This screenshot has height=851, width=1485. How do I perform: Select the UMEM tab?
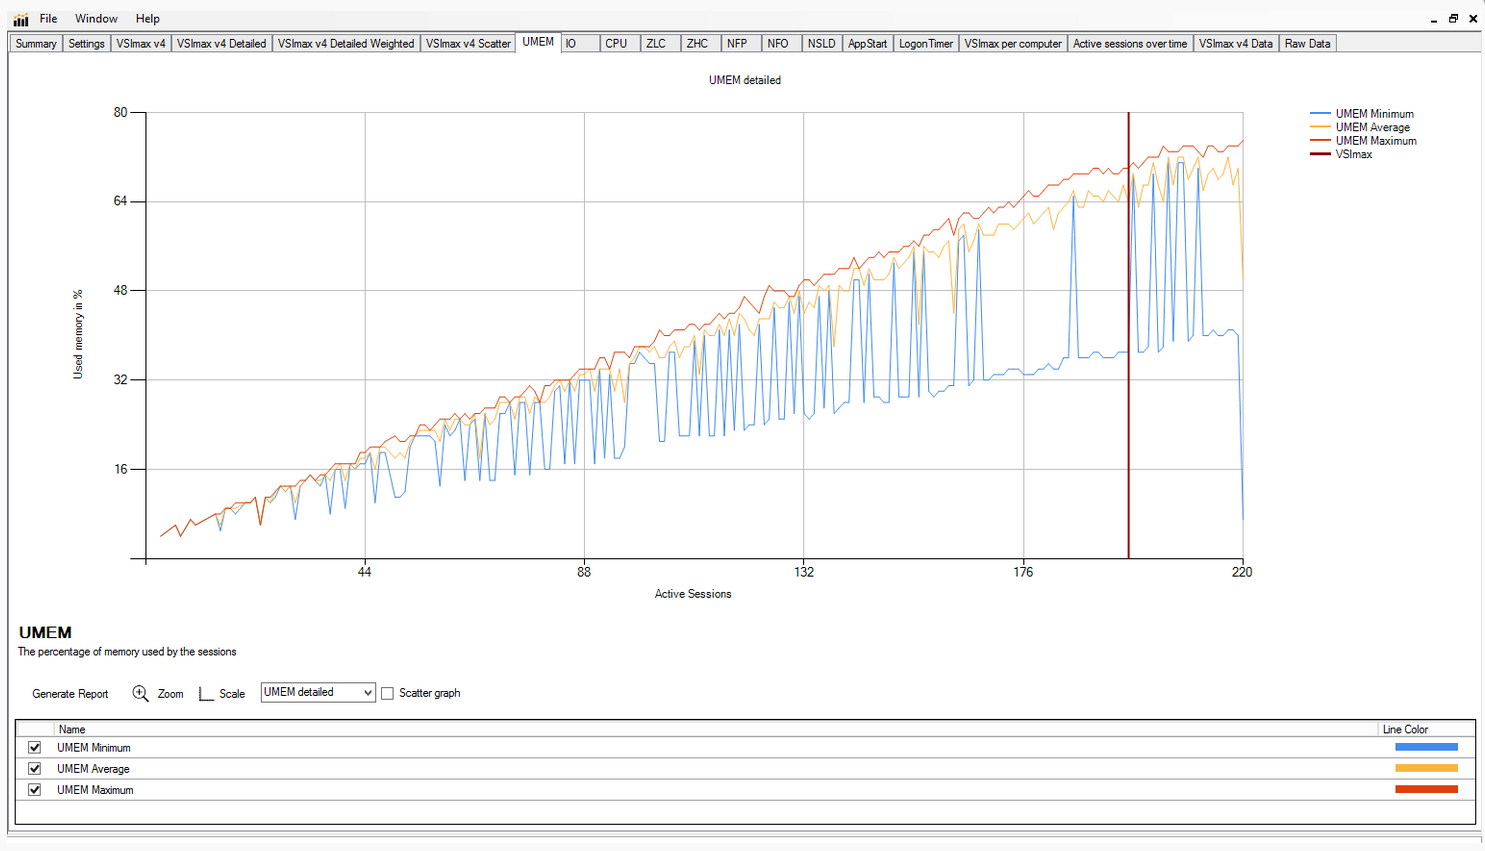point(538,42)
